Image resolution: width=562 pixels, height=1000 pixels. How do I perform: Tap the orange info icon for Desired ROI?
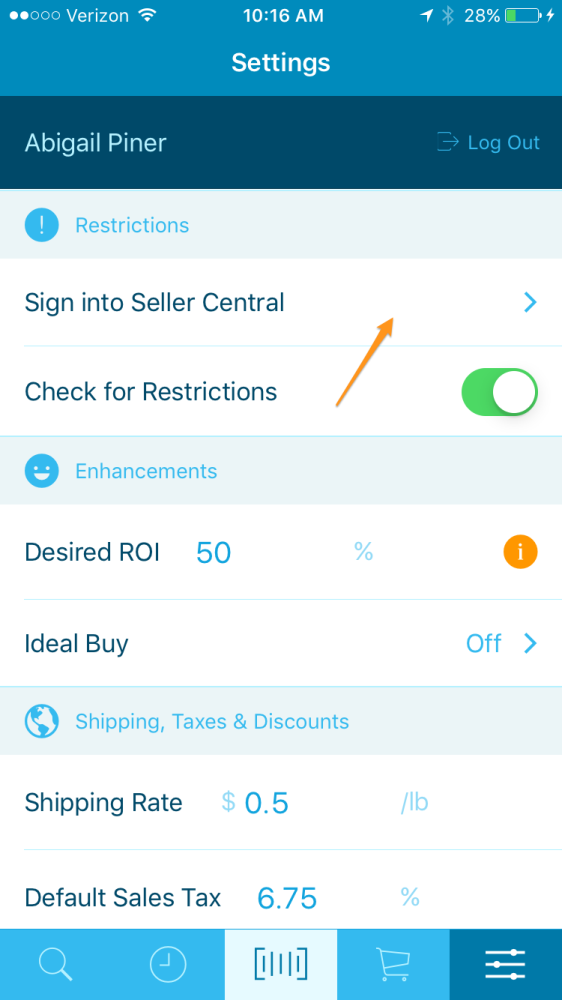coord(521,552)
